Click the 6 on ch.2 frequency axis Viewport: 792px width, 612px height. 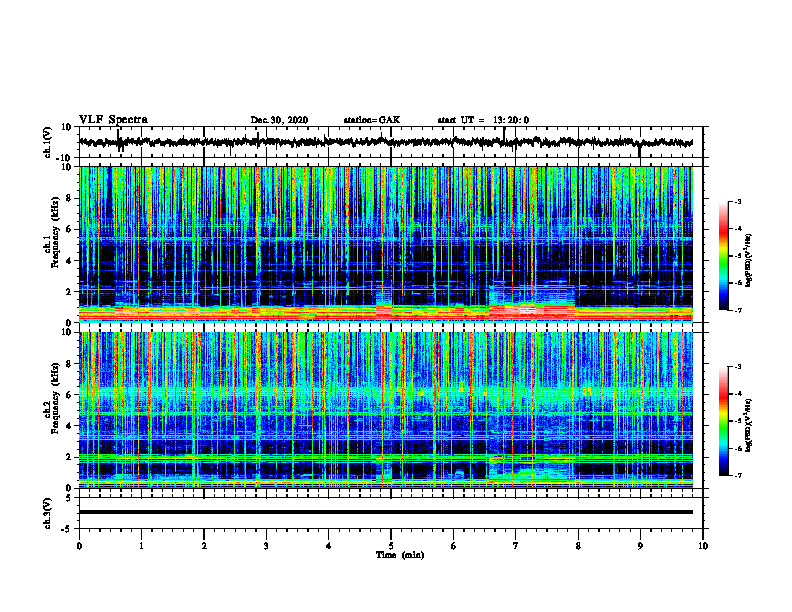(69, 394)
